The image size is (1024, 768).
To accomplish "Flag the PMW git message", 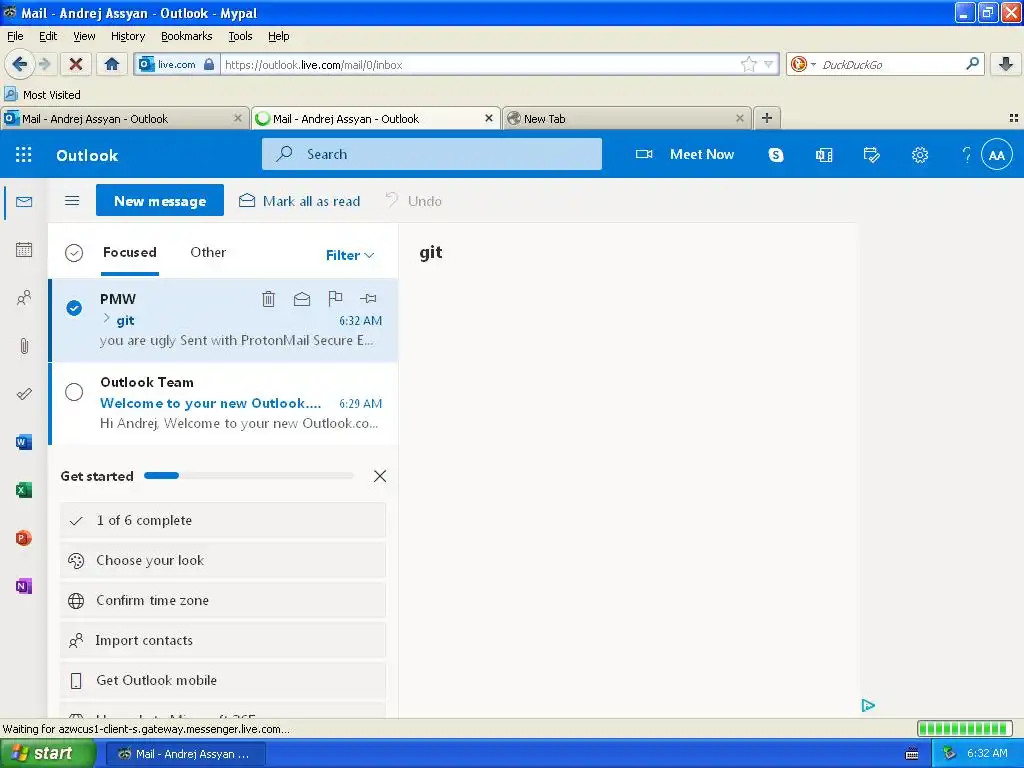I will click(x=335, y=298).
